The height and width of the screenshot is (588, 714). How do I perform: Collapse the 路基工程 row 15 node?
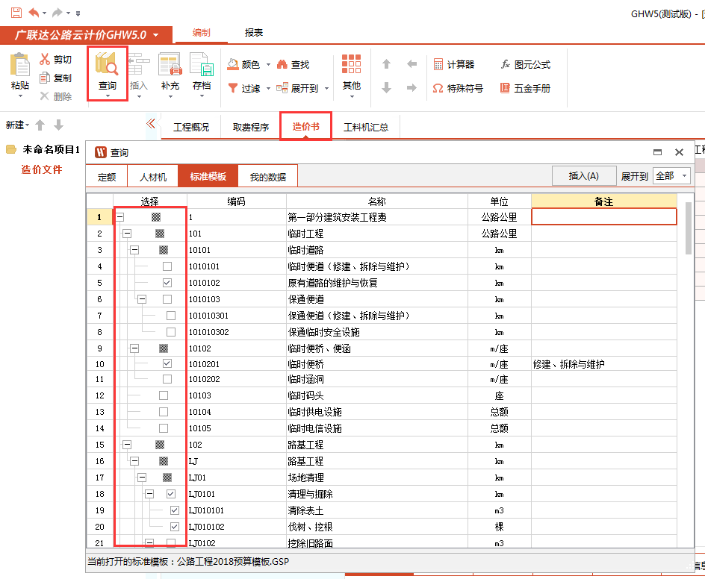coord(127,444)
